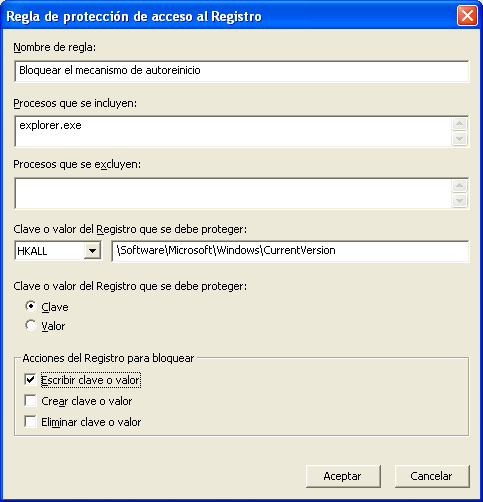The image size is (483, 502).
Task: Click the Aceptar button
Action: (343, 476)
